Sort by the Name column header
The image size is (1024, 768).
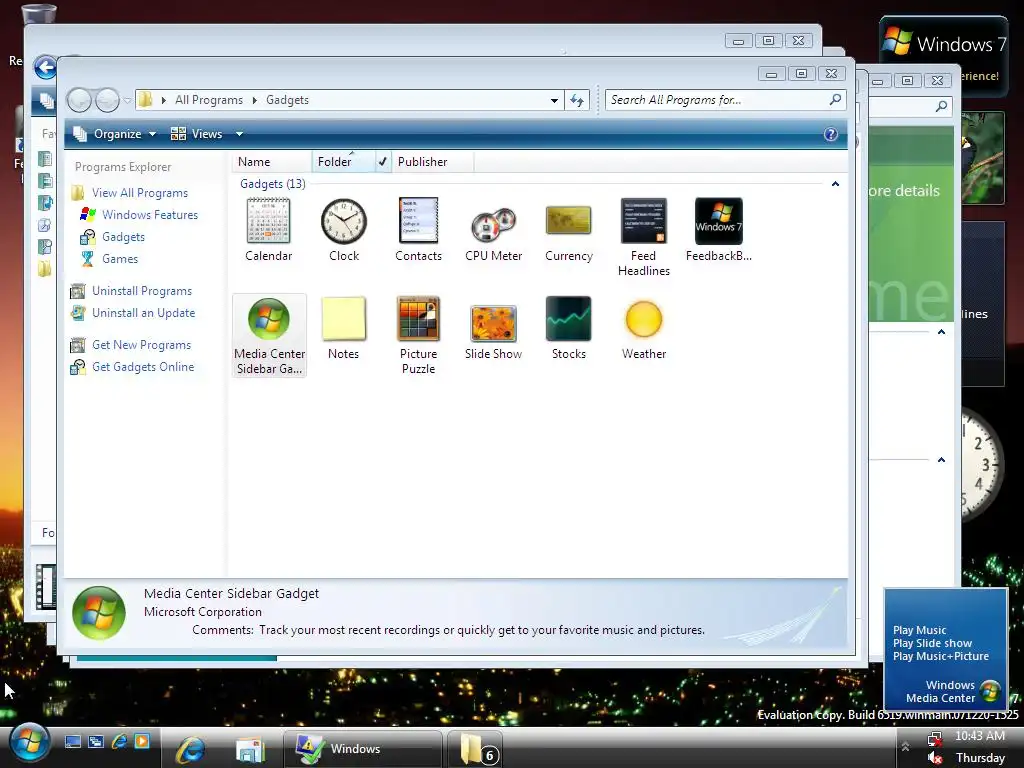[x=271, y=161]
